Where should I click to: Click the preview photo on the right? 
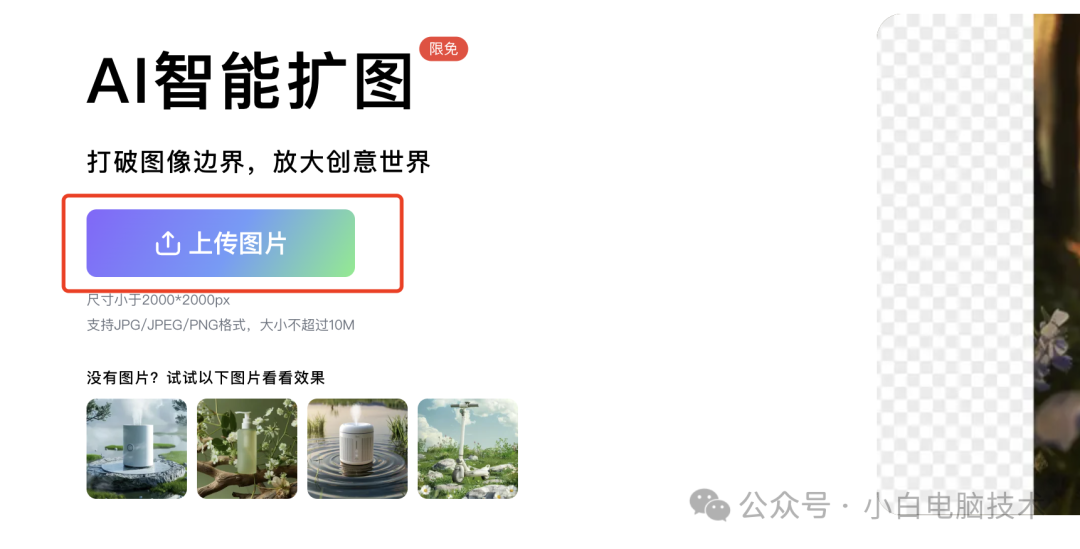[1057, 264]
